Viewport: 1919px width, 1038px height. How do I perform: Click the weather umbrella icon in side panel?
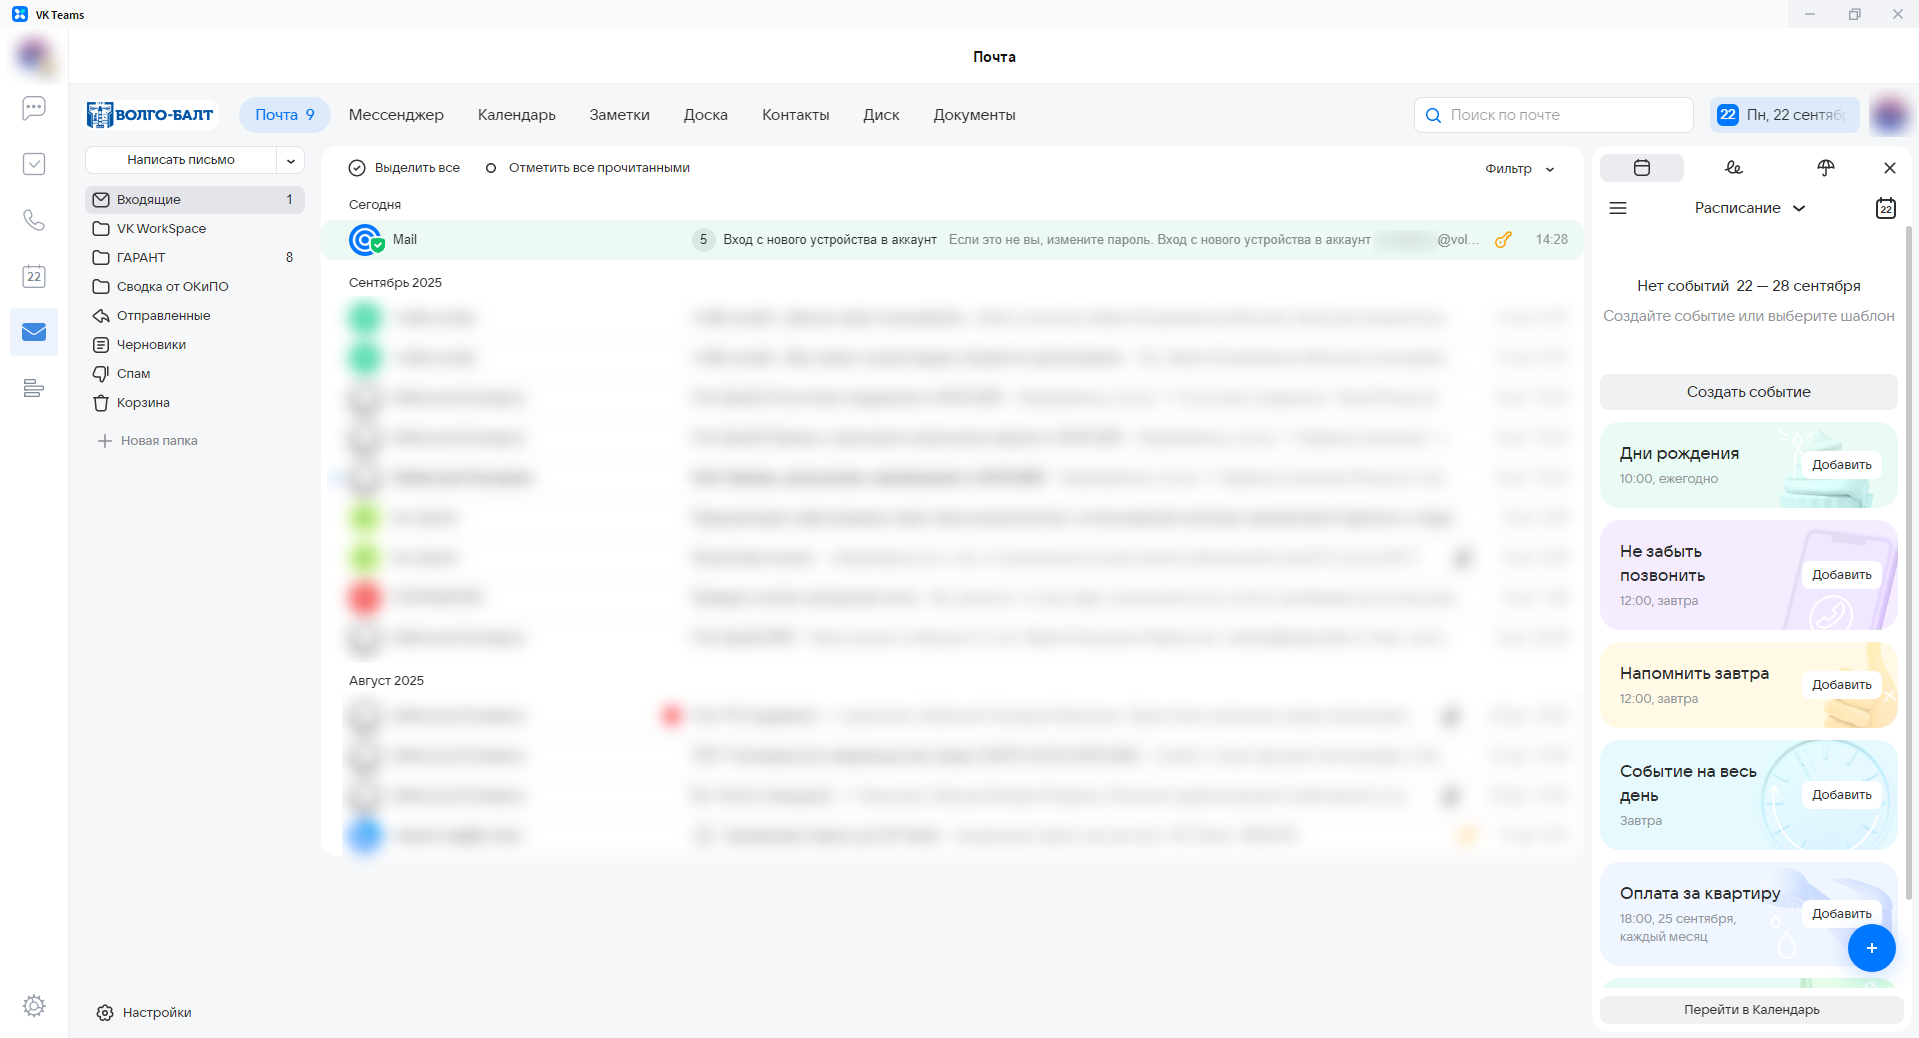[x=1825, y=168]
